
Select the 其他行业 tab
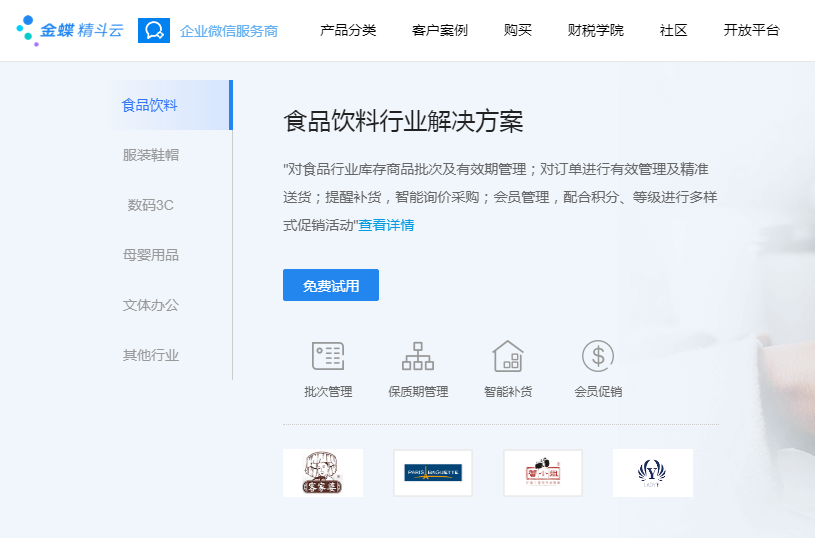pos(151,355)
